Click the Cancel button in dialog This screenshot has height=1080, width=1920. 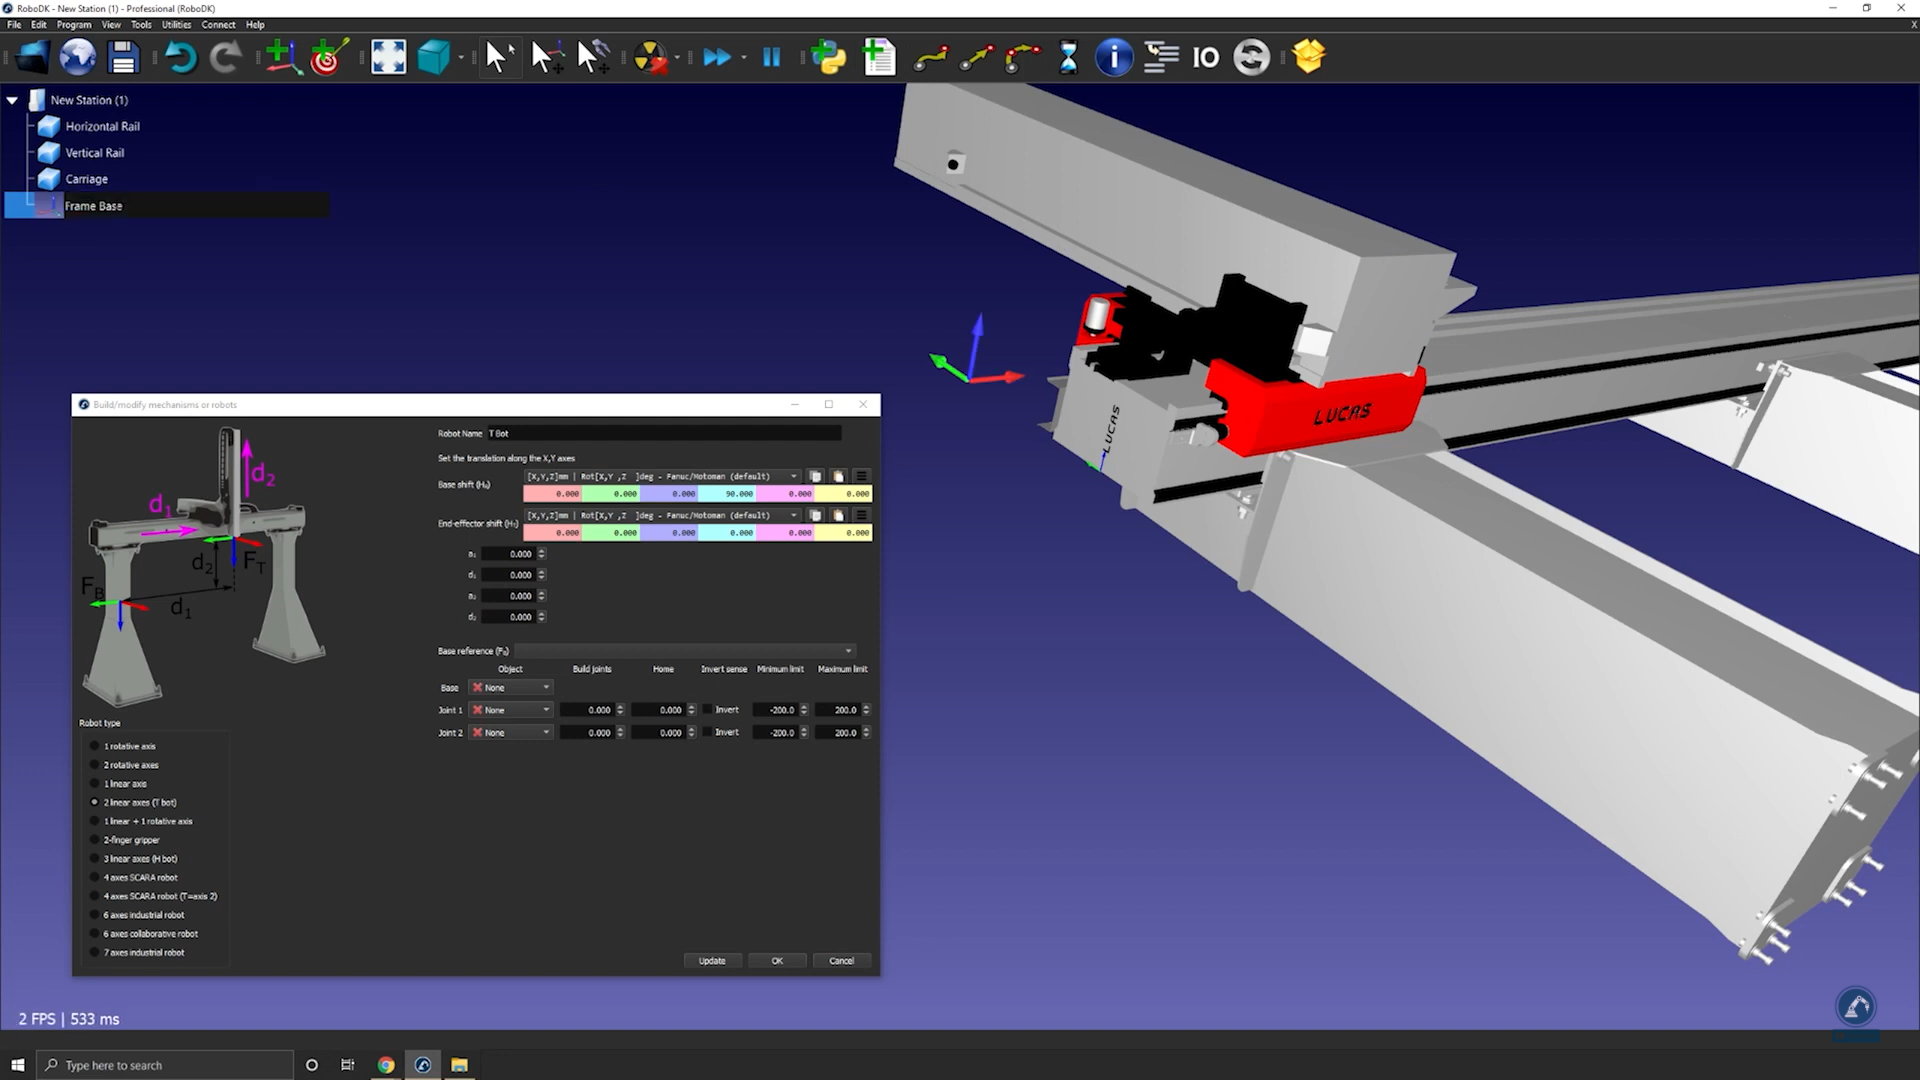(x=841, y=961)
